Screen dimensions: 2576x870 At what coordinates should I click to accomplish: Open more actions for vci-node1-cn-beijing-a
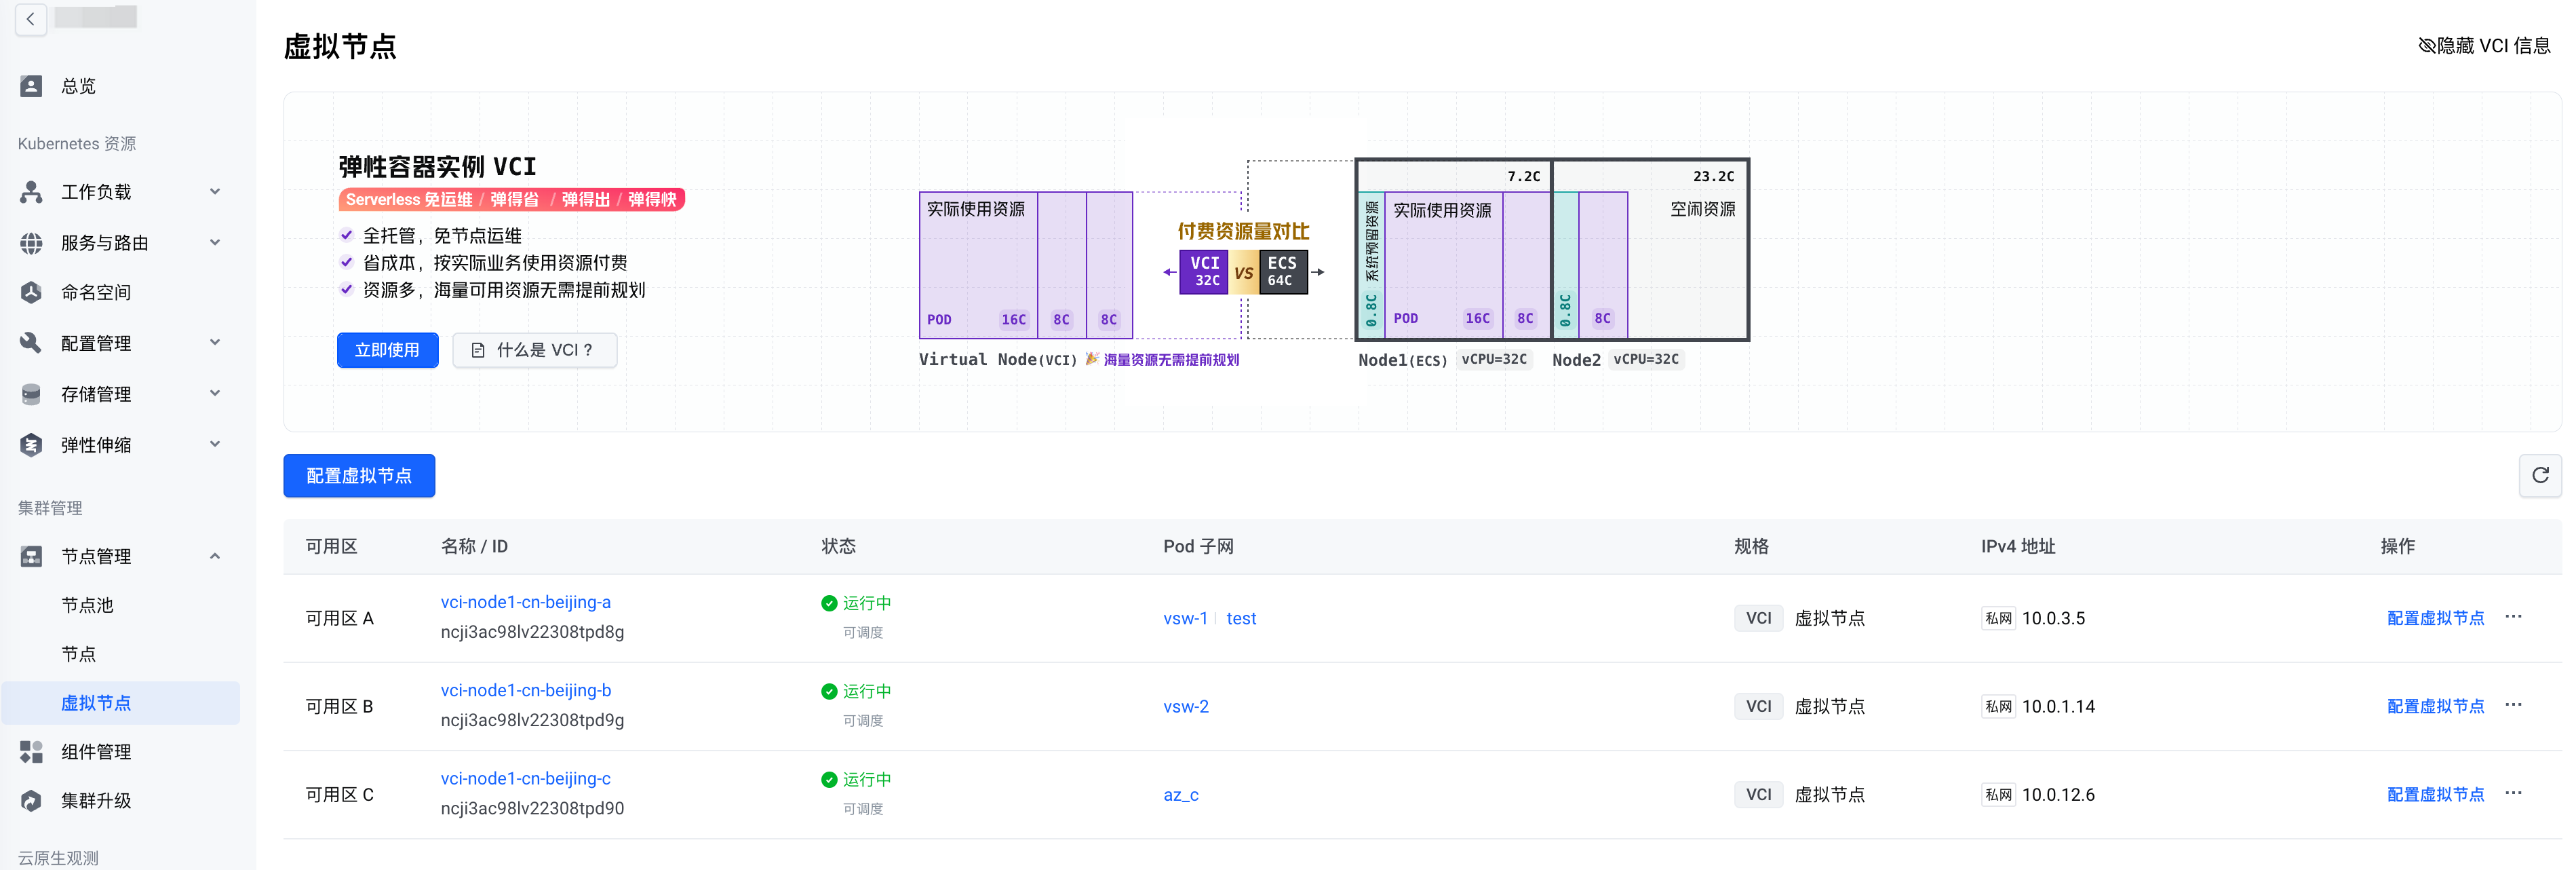coord(2513,617)
